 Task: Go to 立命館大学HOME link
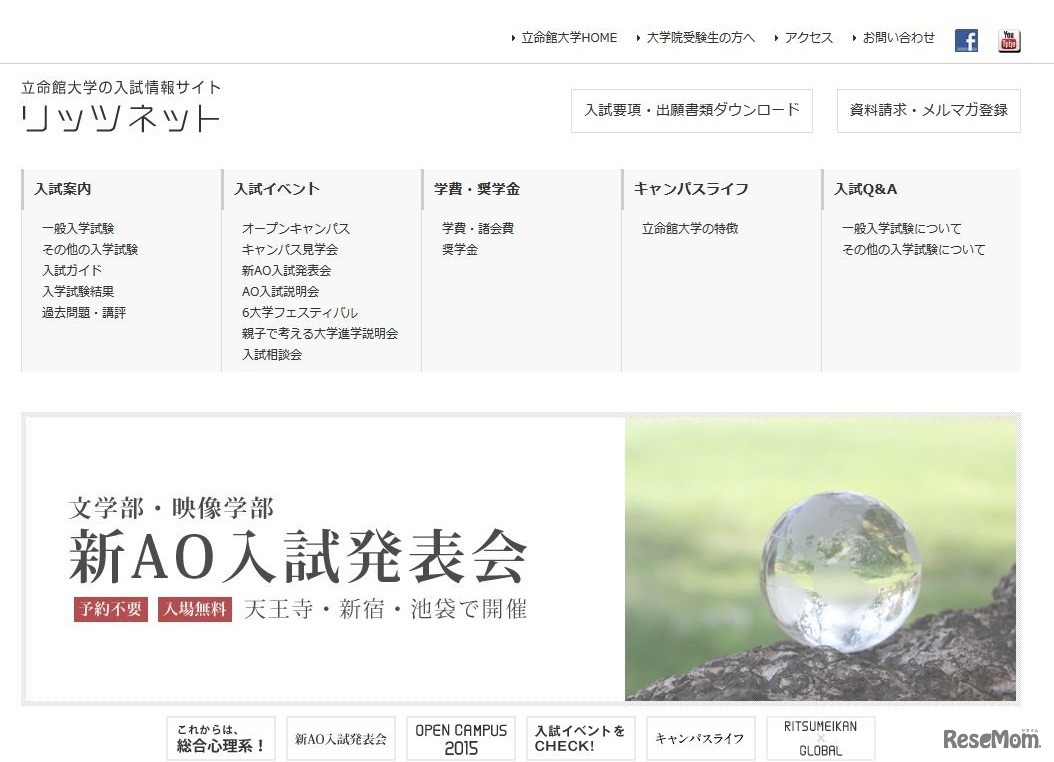pos(569,38)
